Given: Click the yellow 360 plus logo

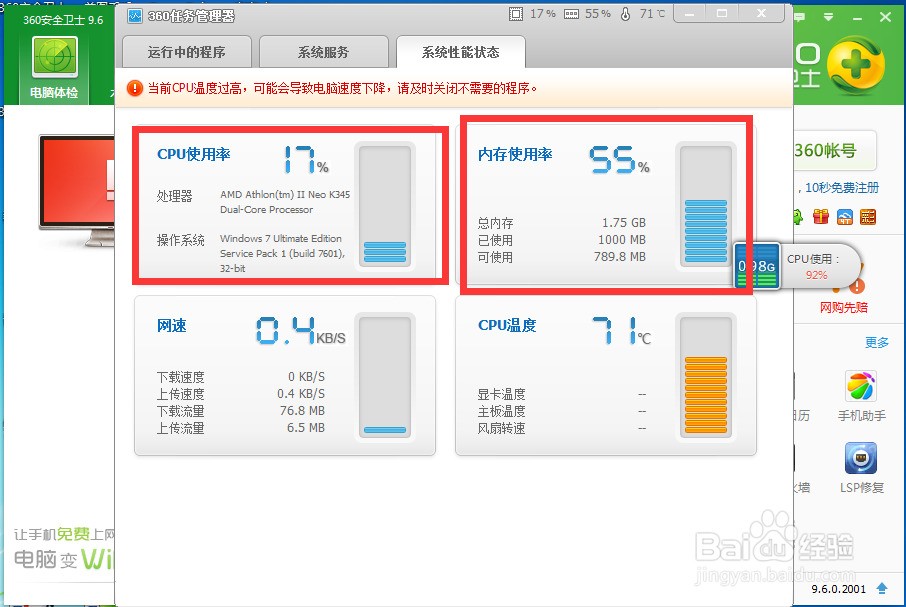Looking at the screenshot, I should (x=855, y=64).
